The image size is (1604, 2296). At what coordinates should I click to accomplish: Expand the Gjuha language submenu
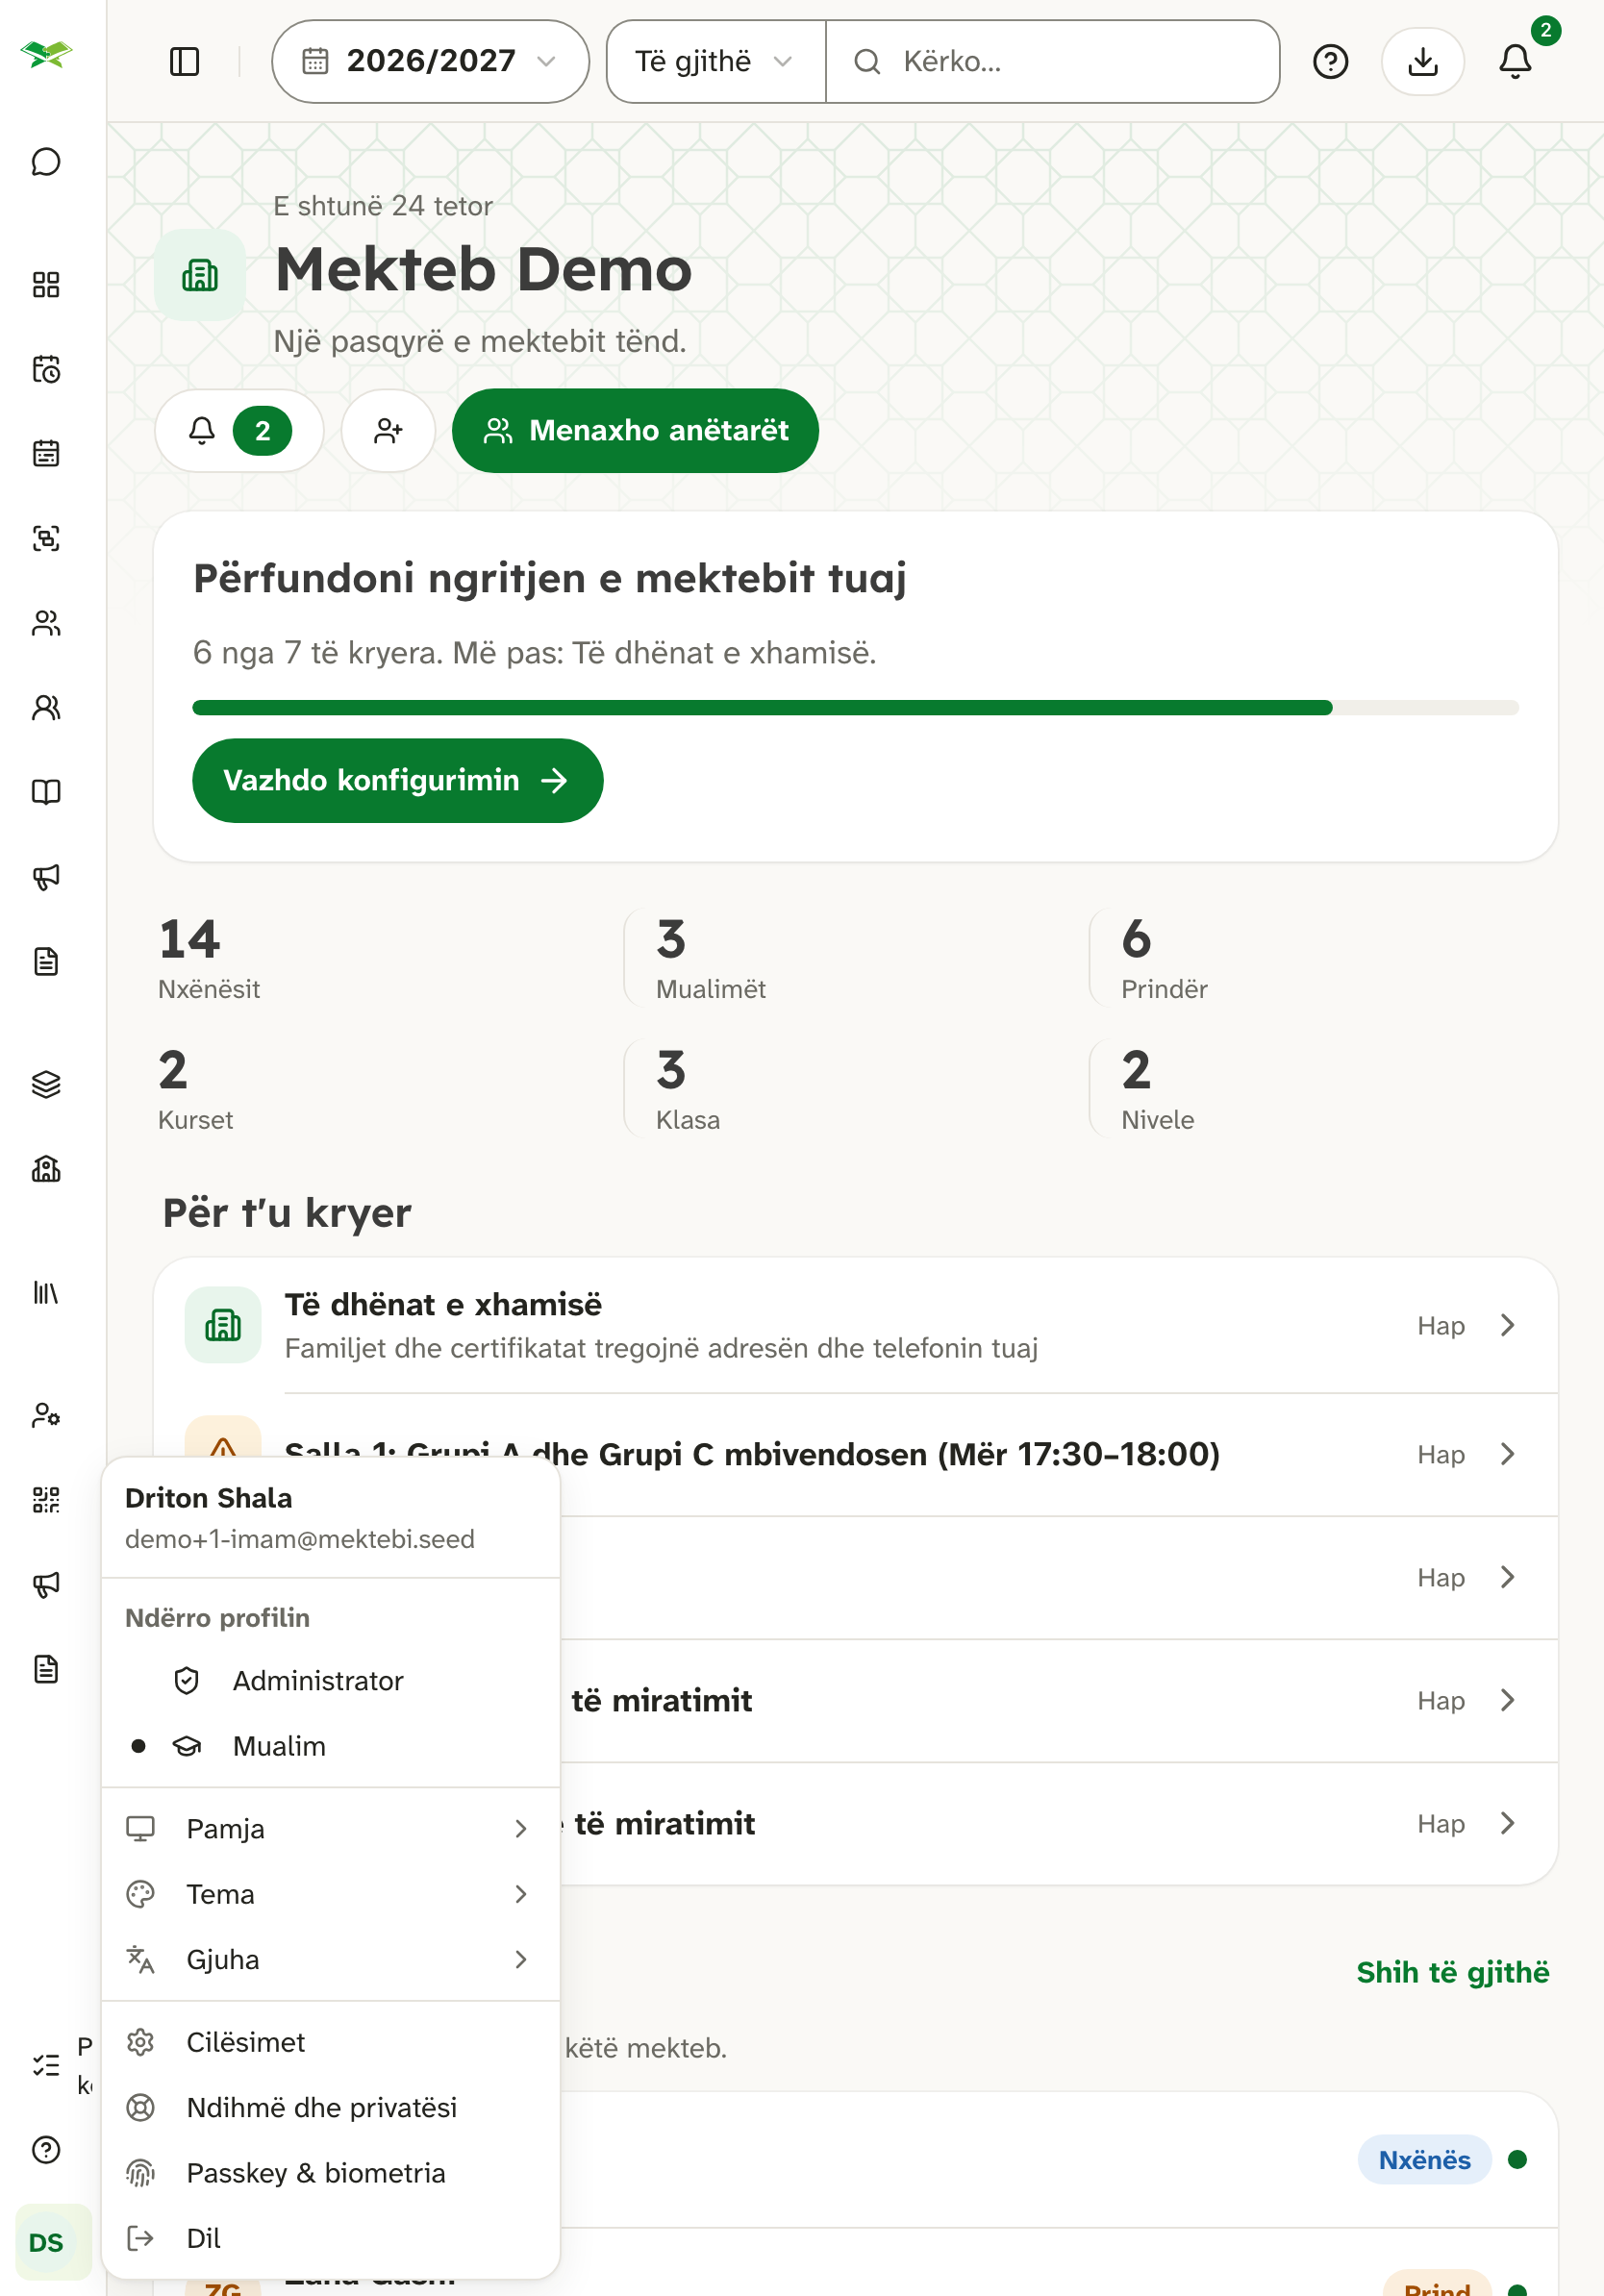pos(331,1959)
